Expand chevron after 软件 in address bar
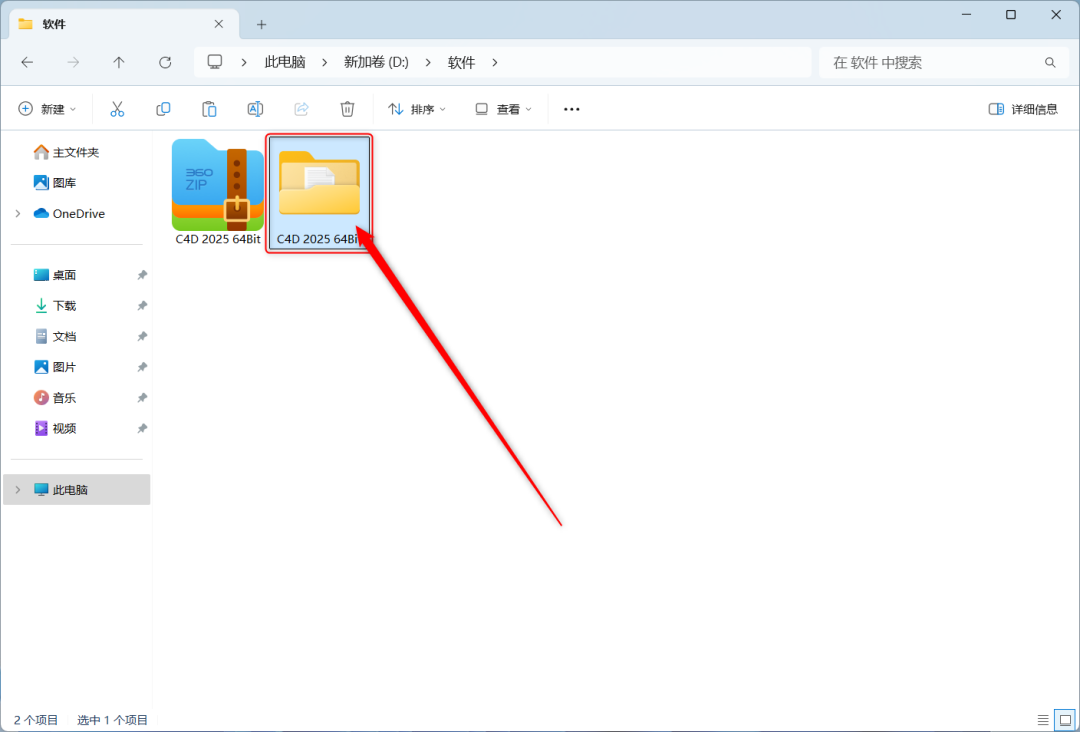 click(x=495, y=63)
